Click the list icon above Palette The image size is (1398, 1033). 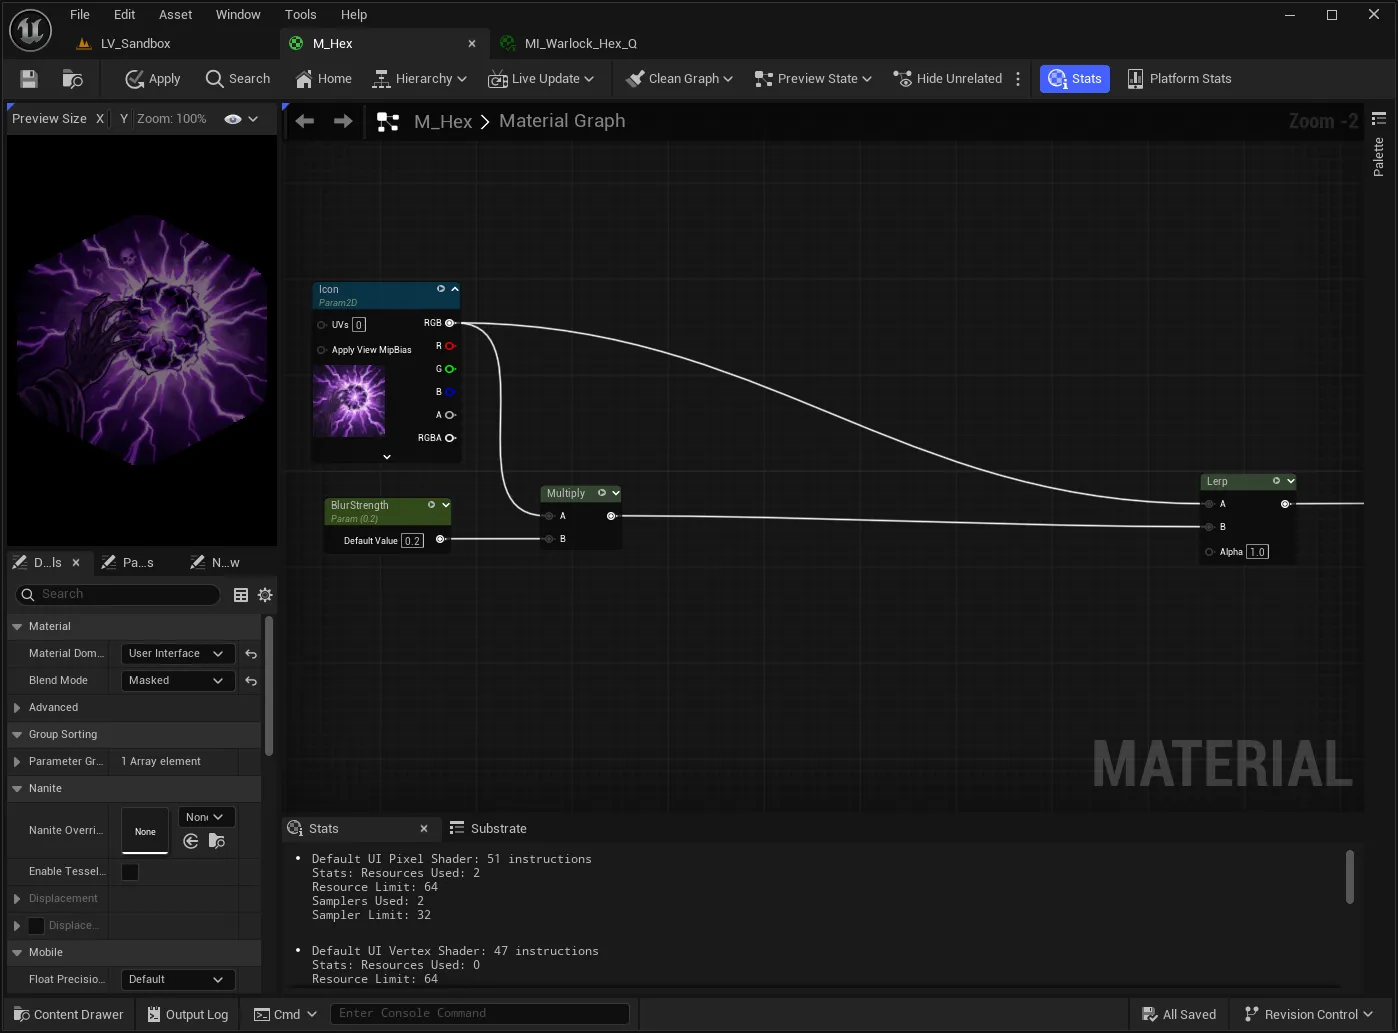[x=1379, y=118]
